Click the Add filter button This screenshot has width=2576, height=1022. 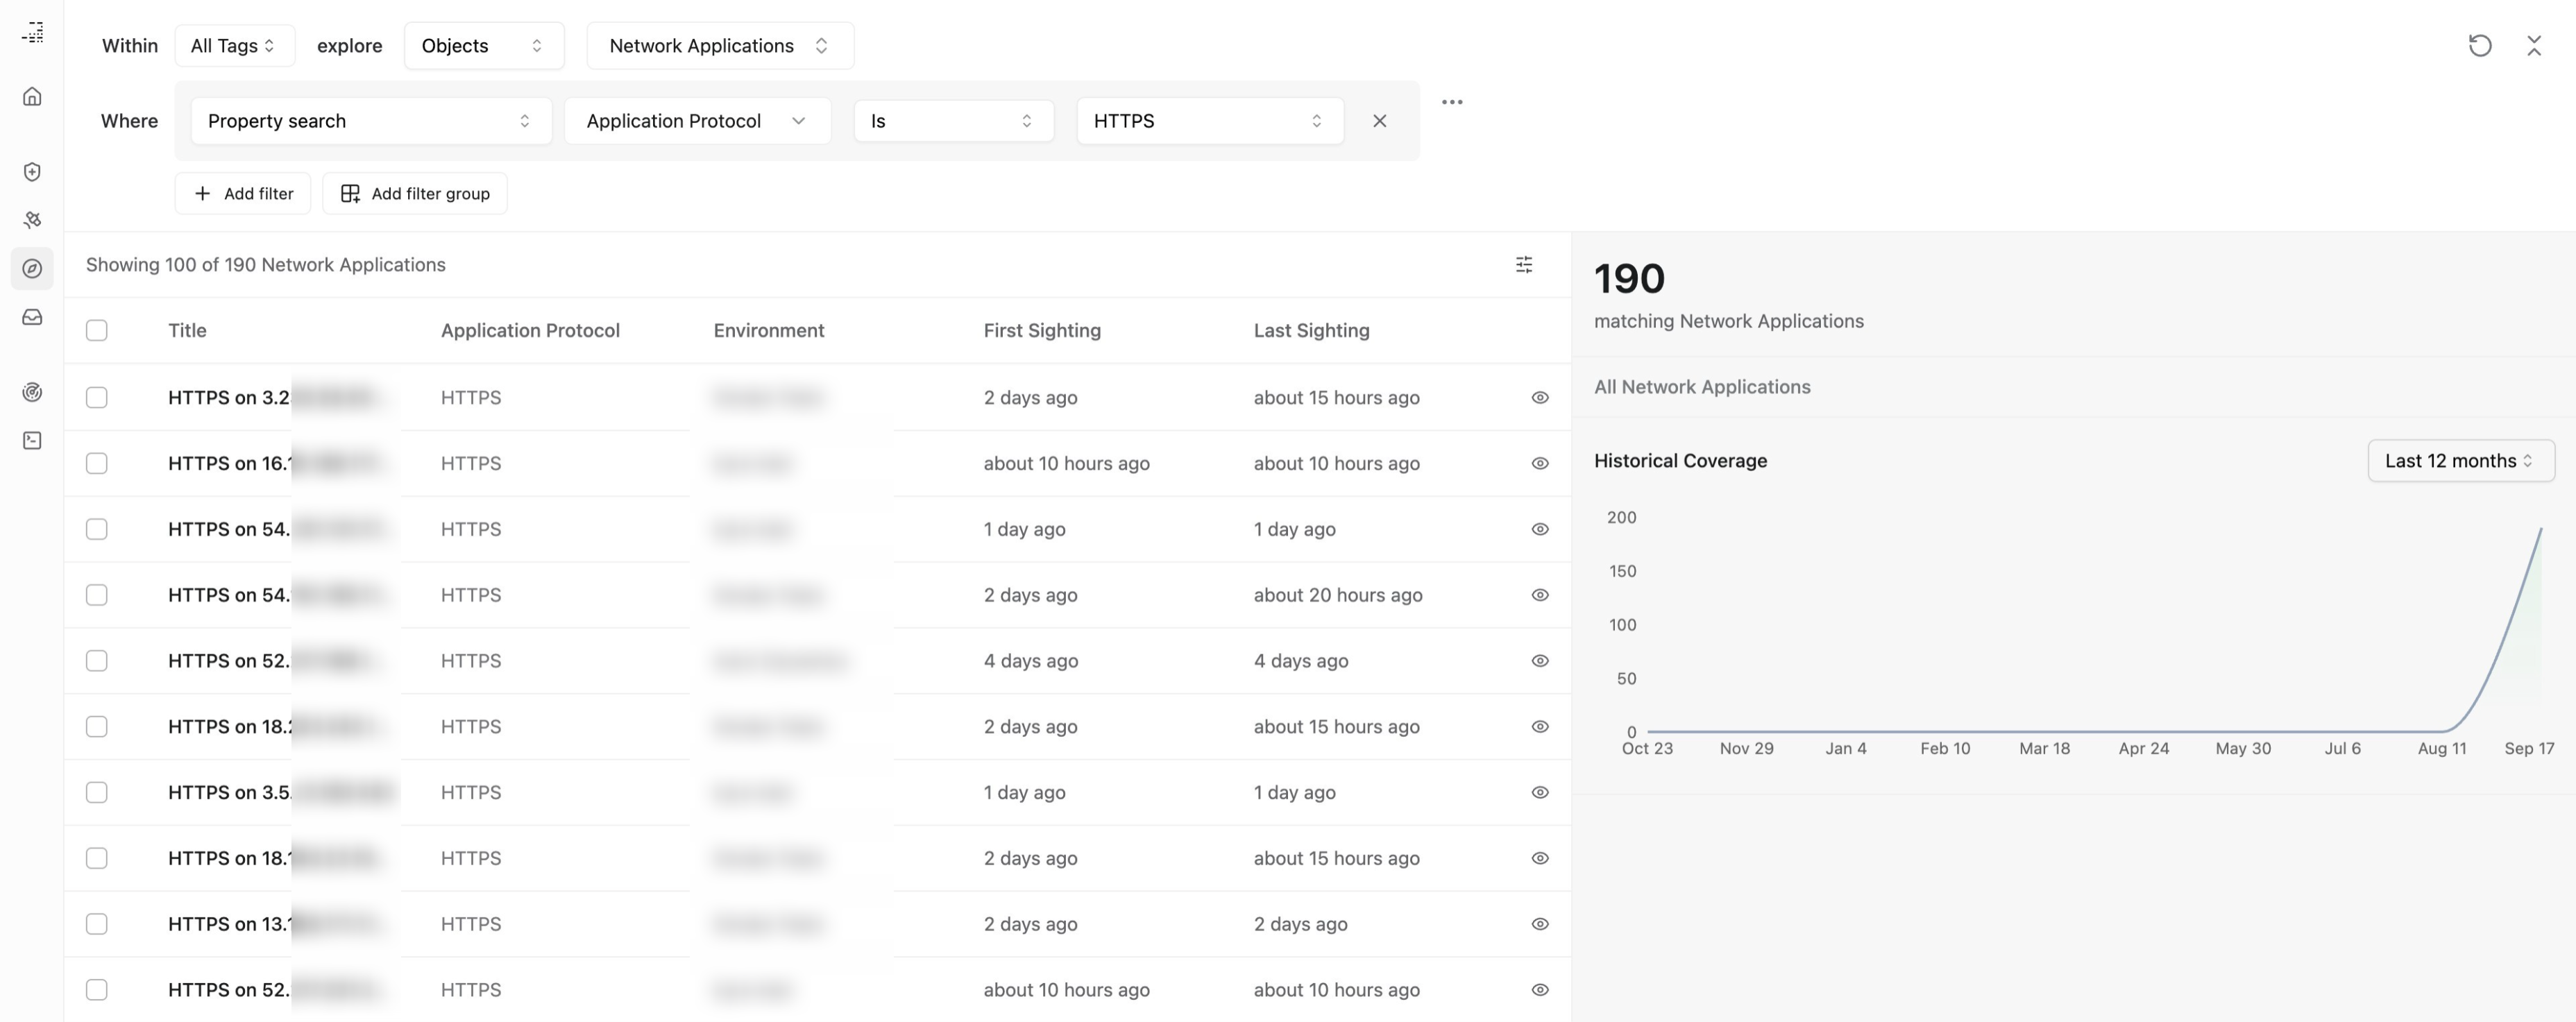point(243,194)
